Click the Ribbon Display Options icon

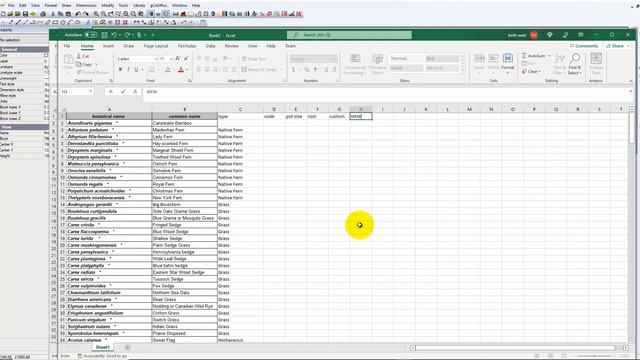point(581,35)
